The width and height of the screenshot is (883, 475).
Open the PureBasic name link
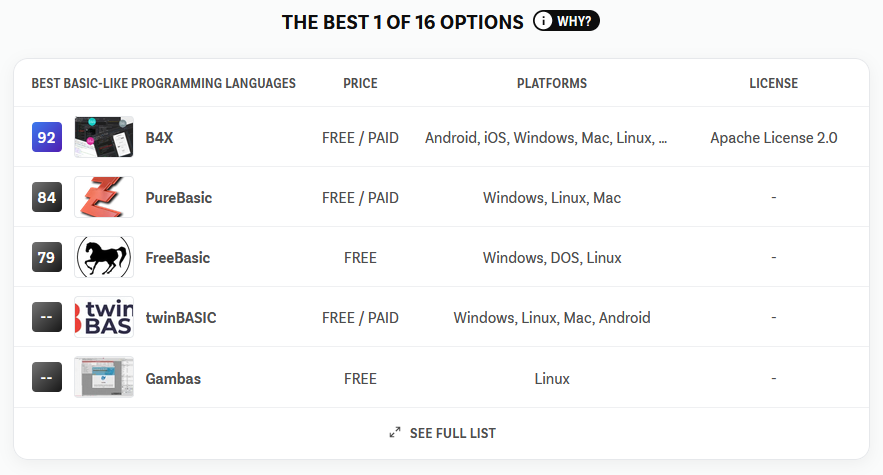tap(179, 198)
